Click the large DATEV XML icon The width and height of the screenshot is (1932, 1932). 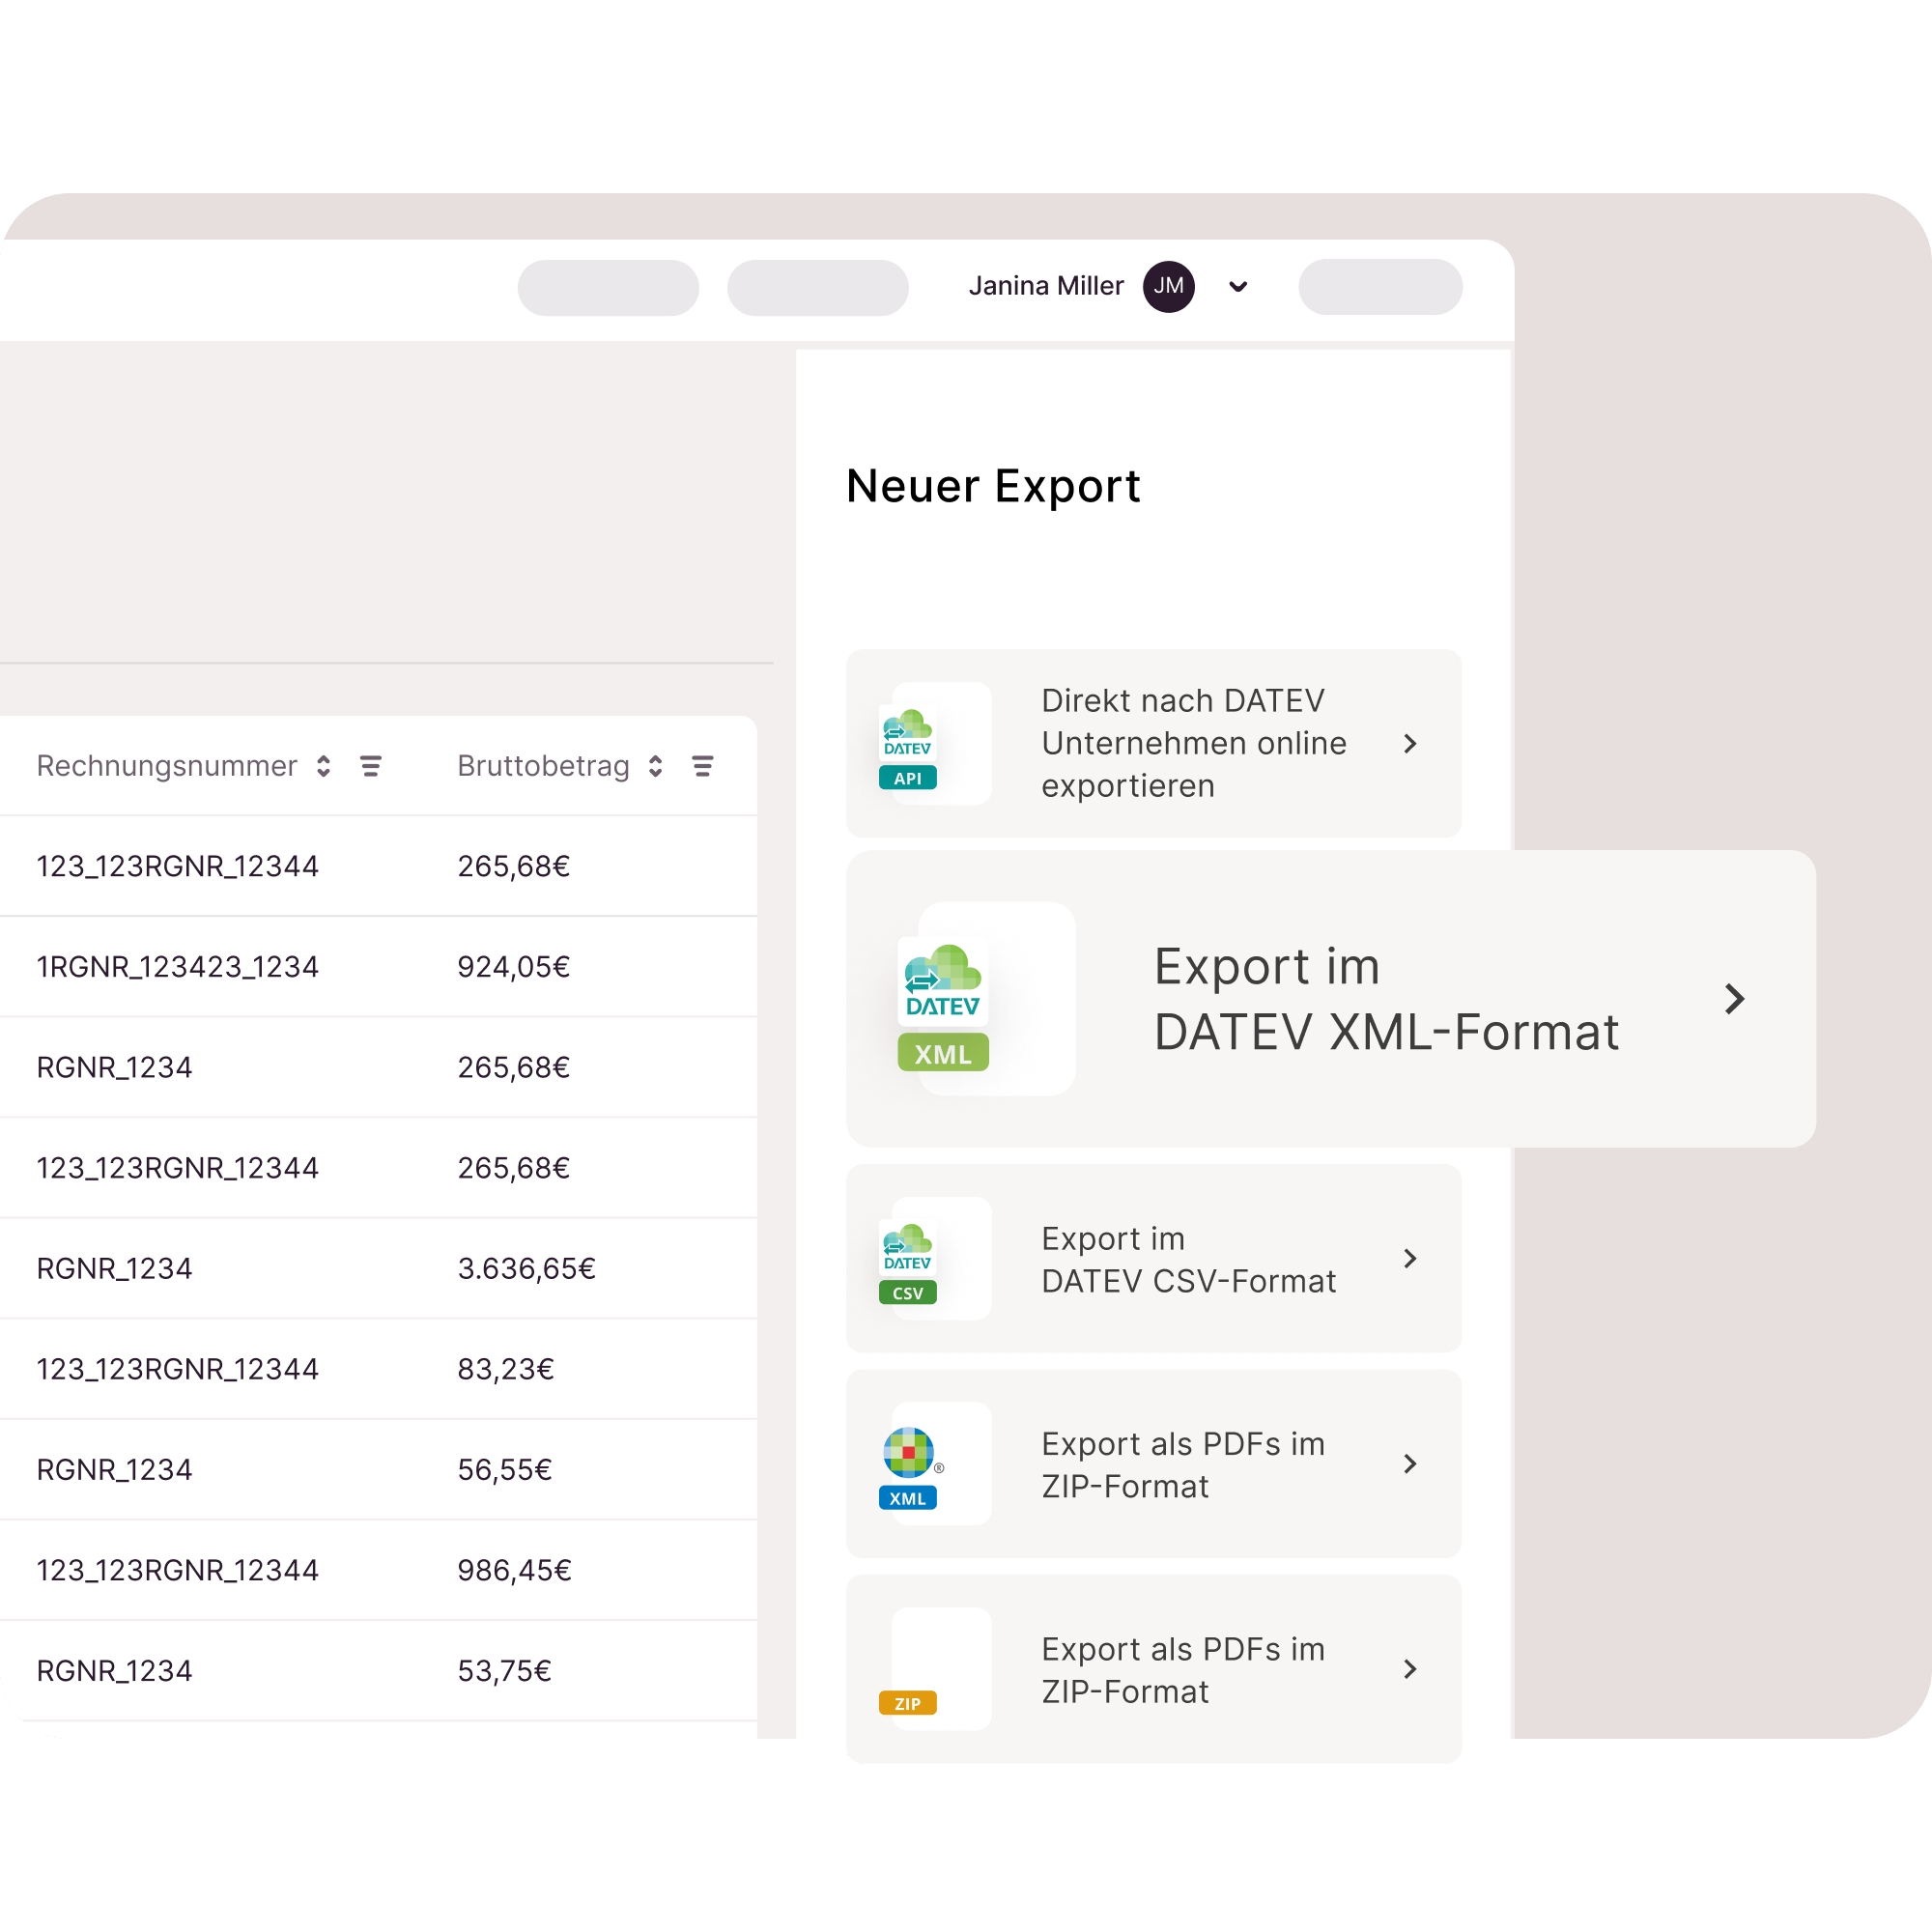click(943, 1005)
